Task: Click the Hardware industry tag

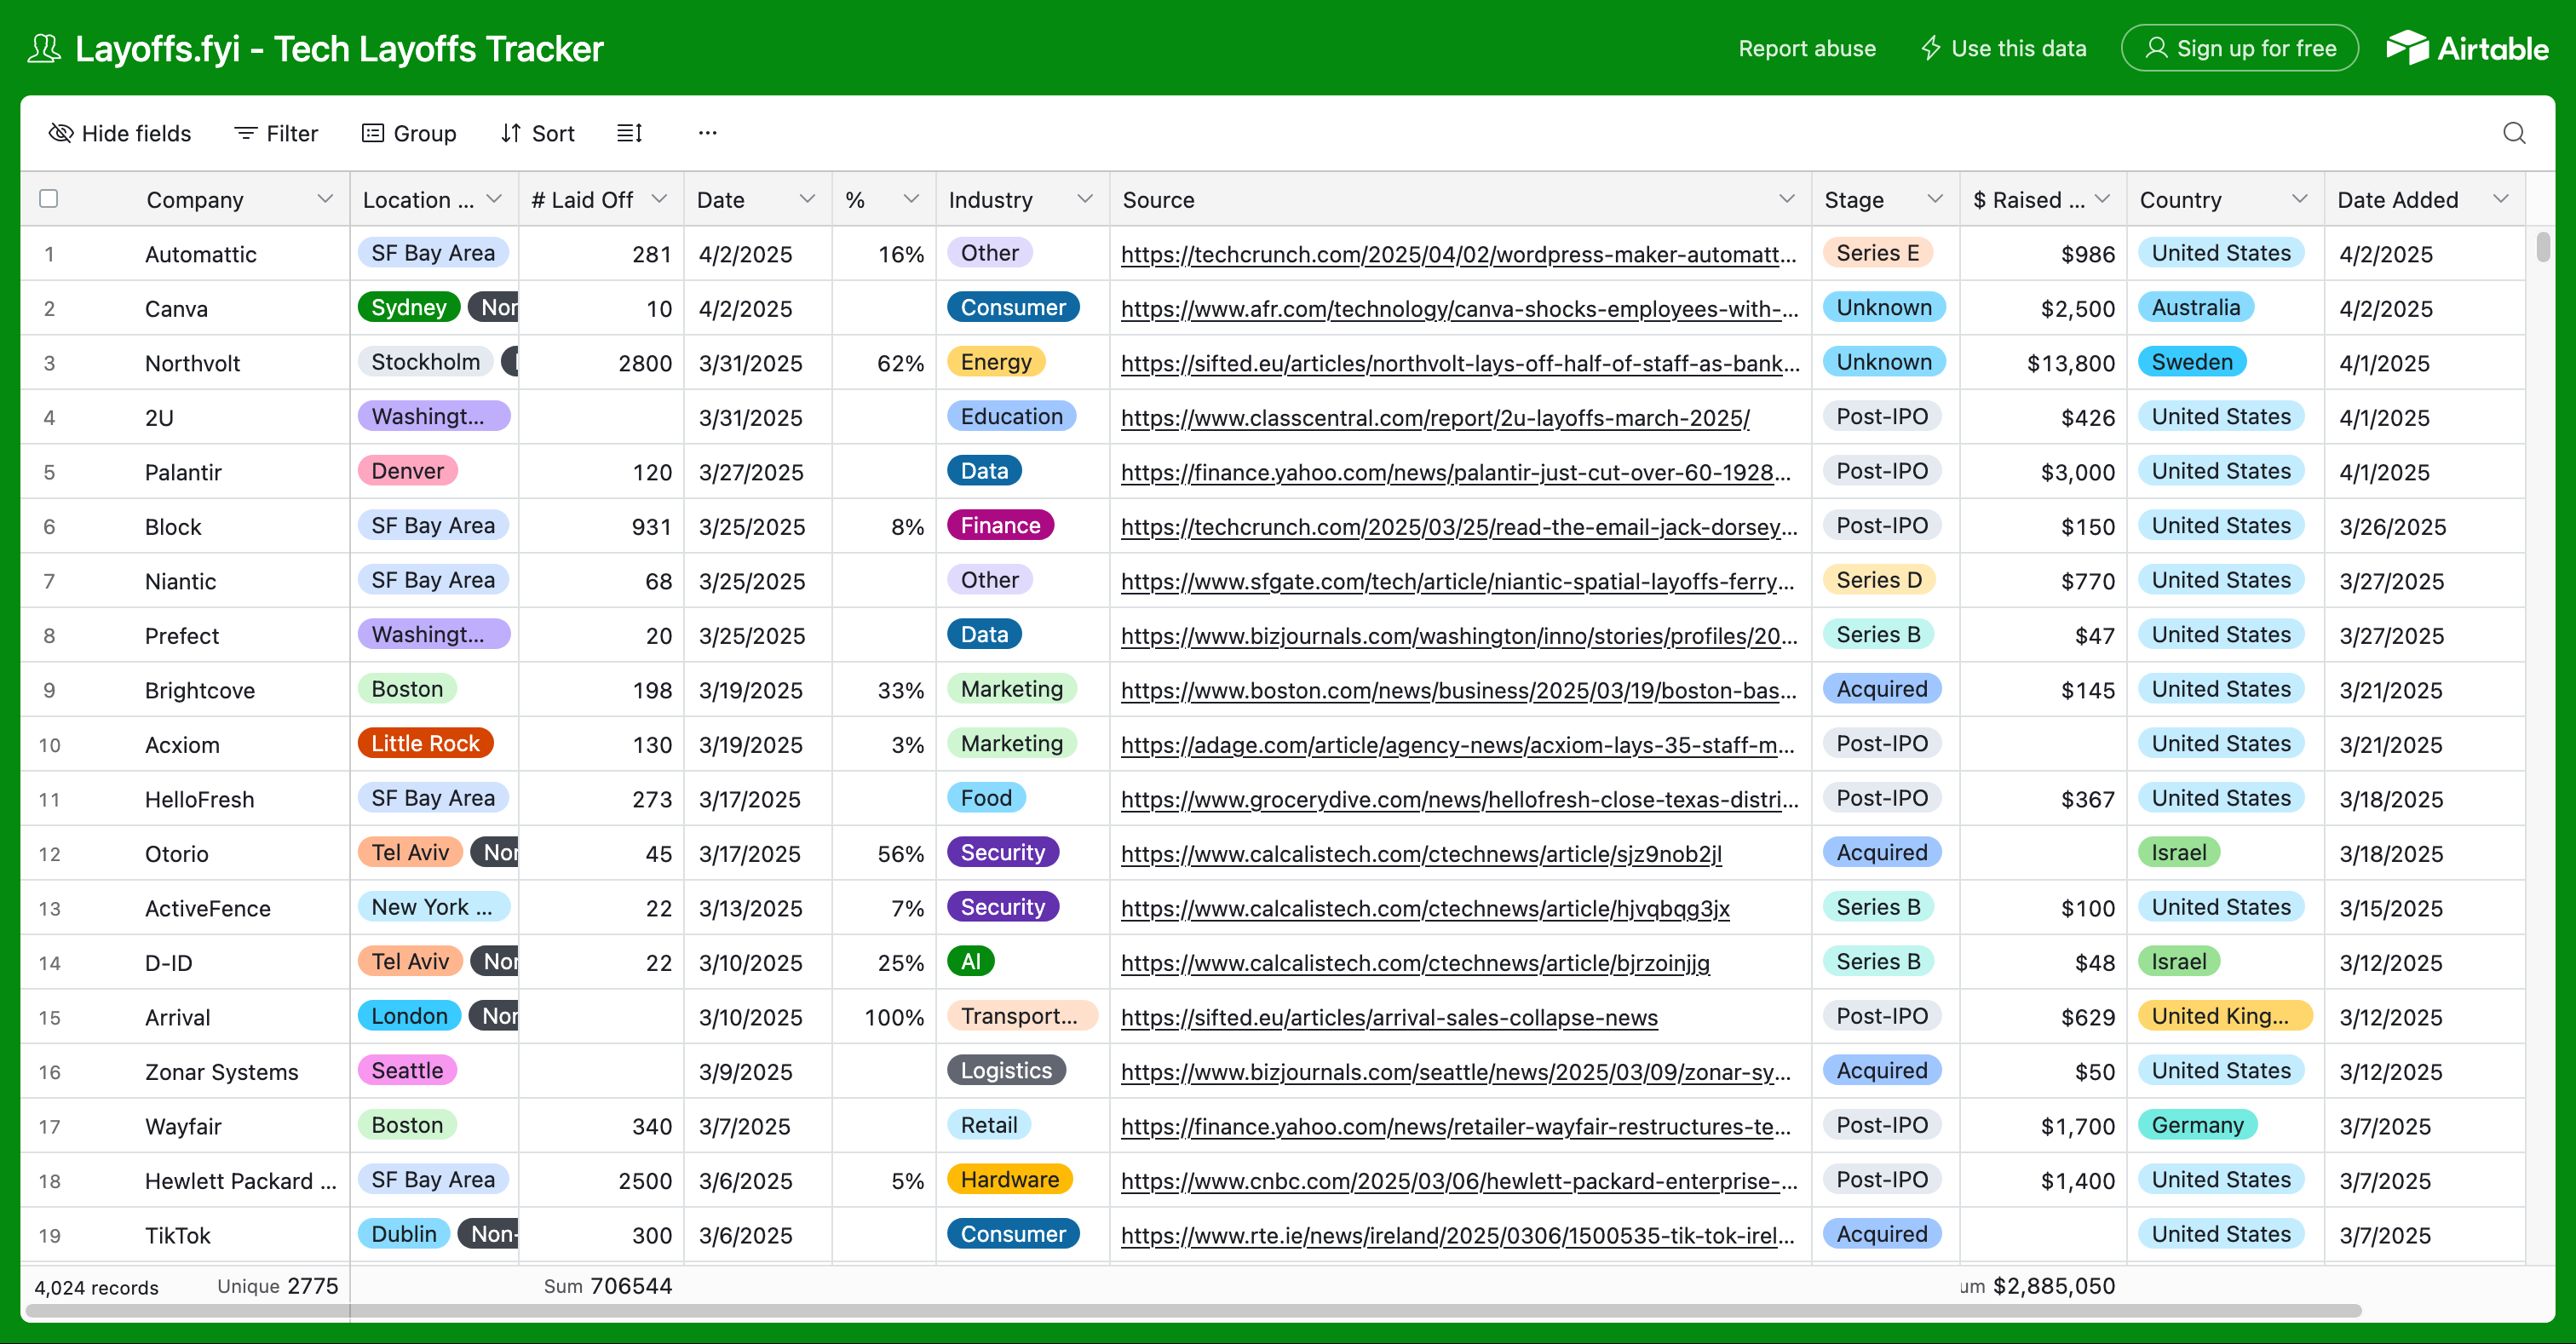Action: click(1009, 1179)
